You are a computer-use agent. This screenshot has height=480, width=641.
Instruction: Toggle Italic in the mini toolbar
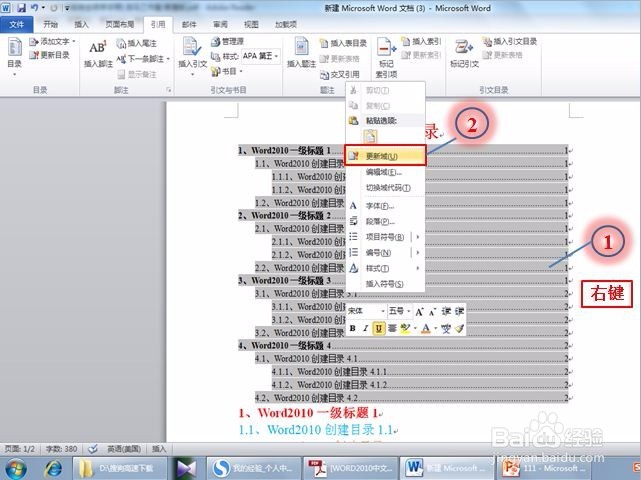[x=365, y=328]
